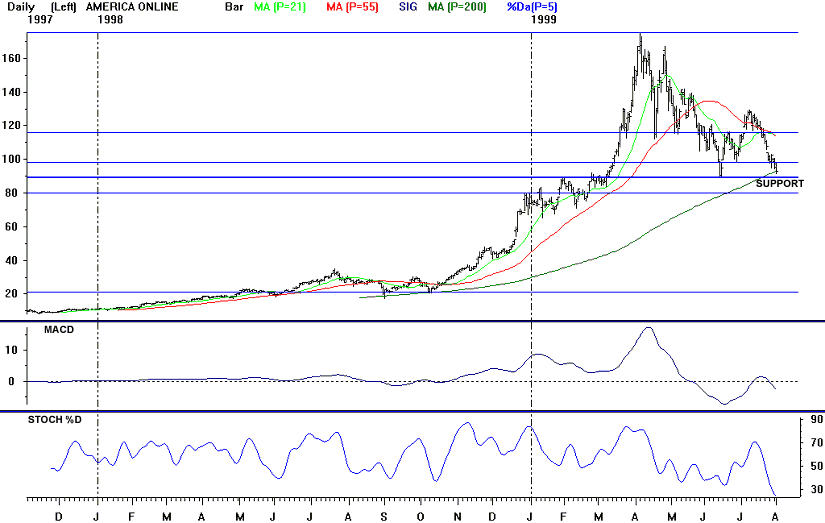Screen dimensions: 825x523
Task: Click the STOCH %D panel label
Action: point(55,419)
